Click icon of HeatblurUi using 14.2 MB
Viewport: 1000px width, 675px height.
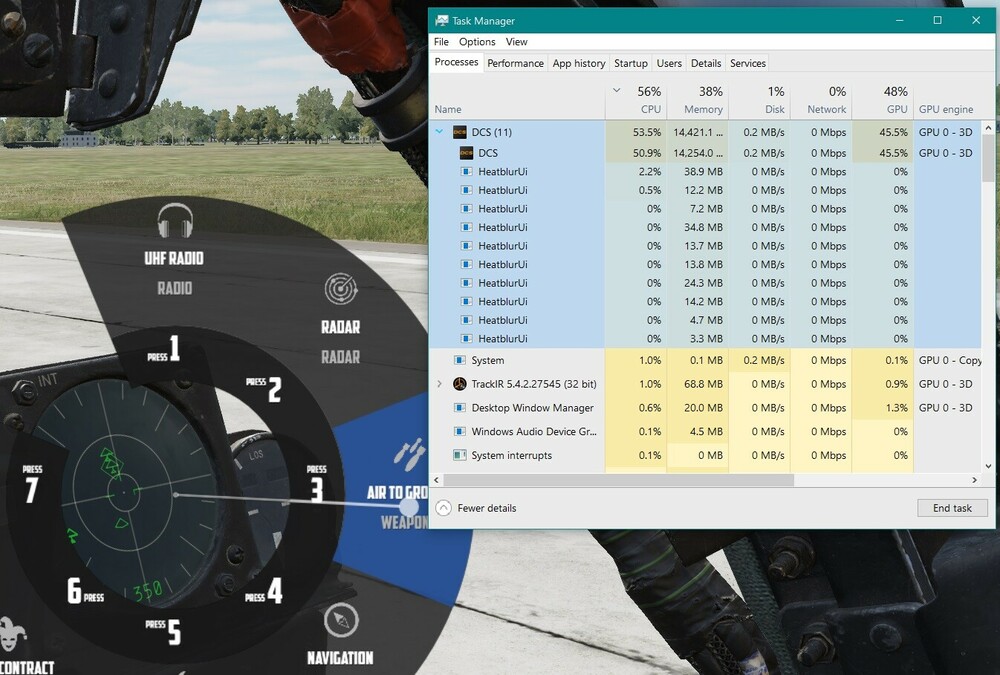tap(466, 301)
